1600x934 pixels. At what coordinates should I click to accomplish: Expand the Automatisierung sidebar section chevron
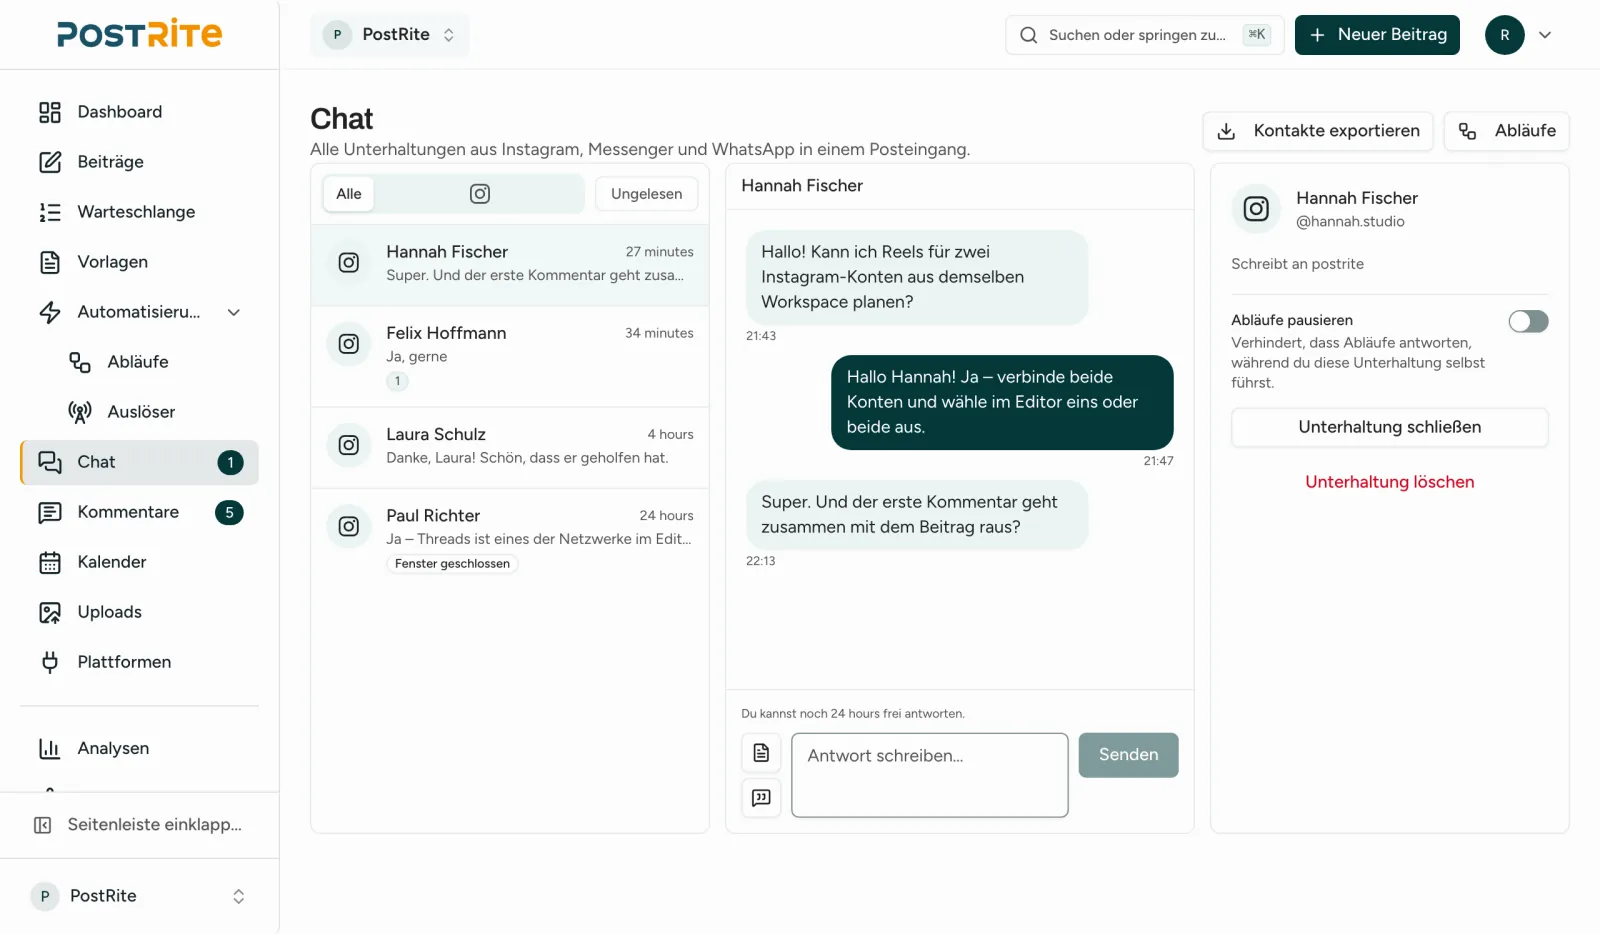[x=234, y=312]
